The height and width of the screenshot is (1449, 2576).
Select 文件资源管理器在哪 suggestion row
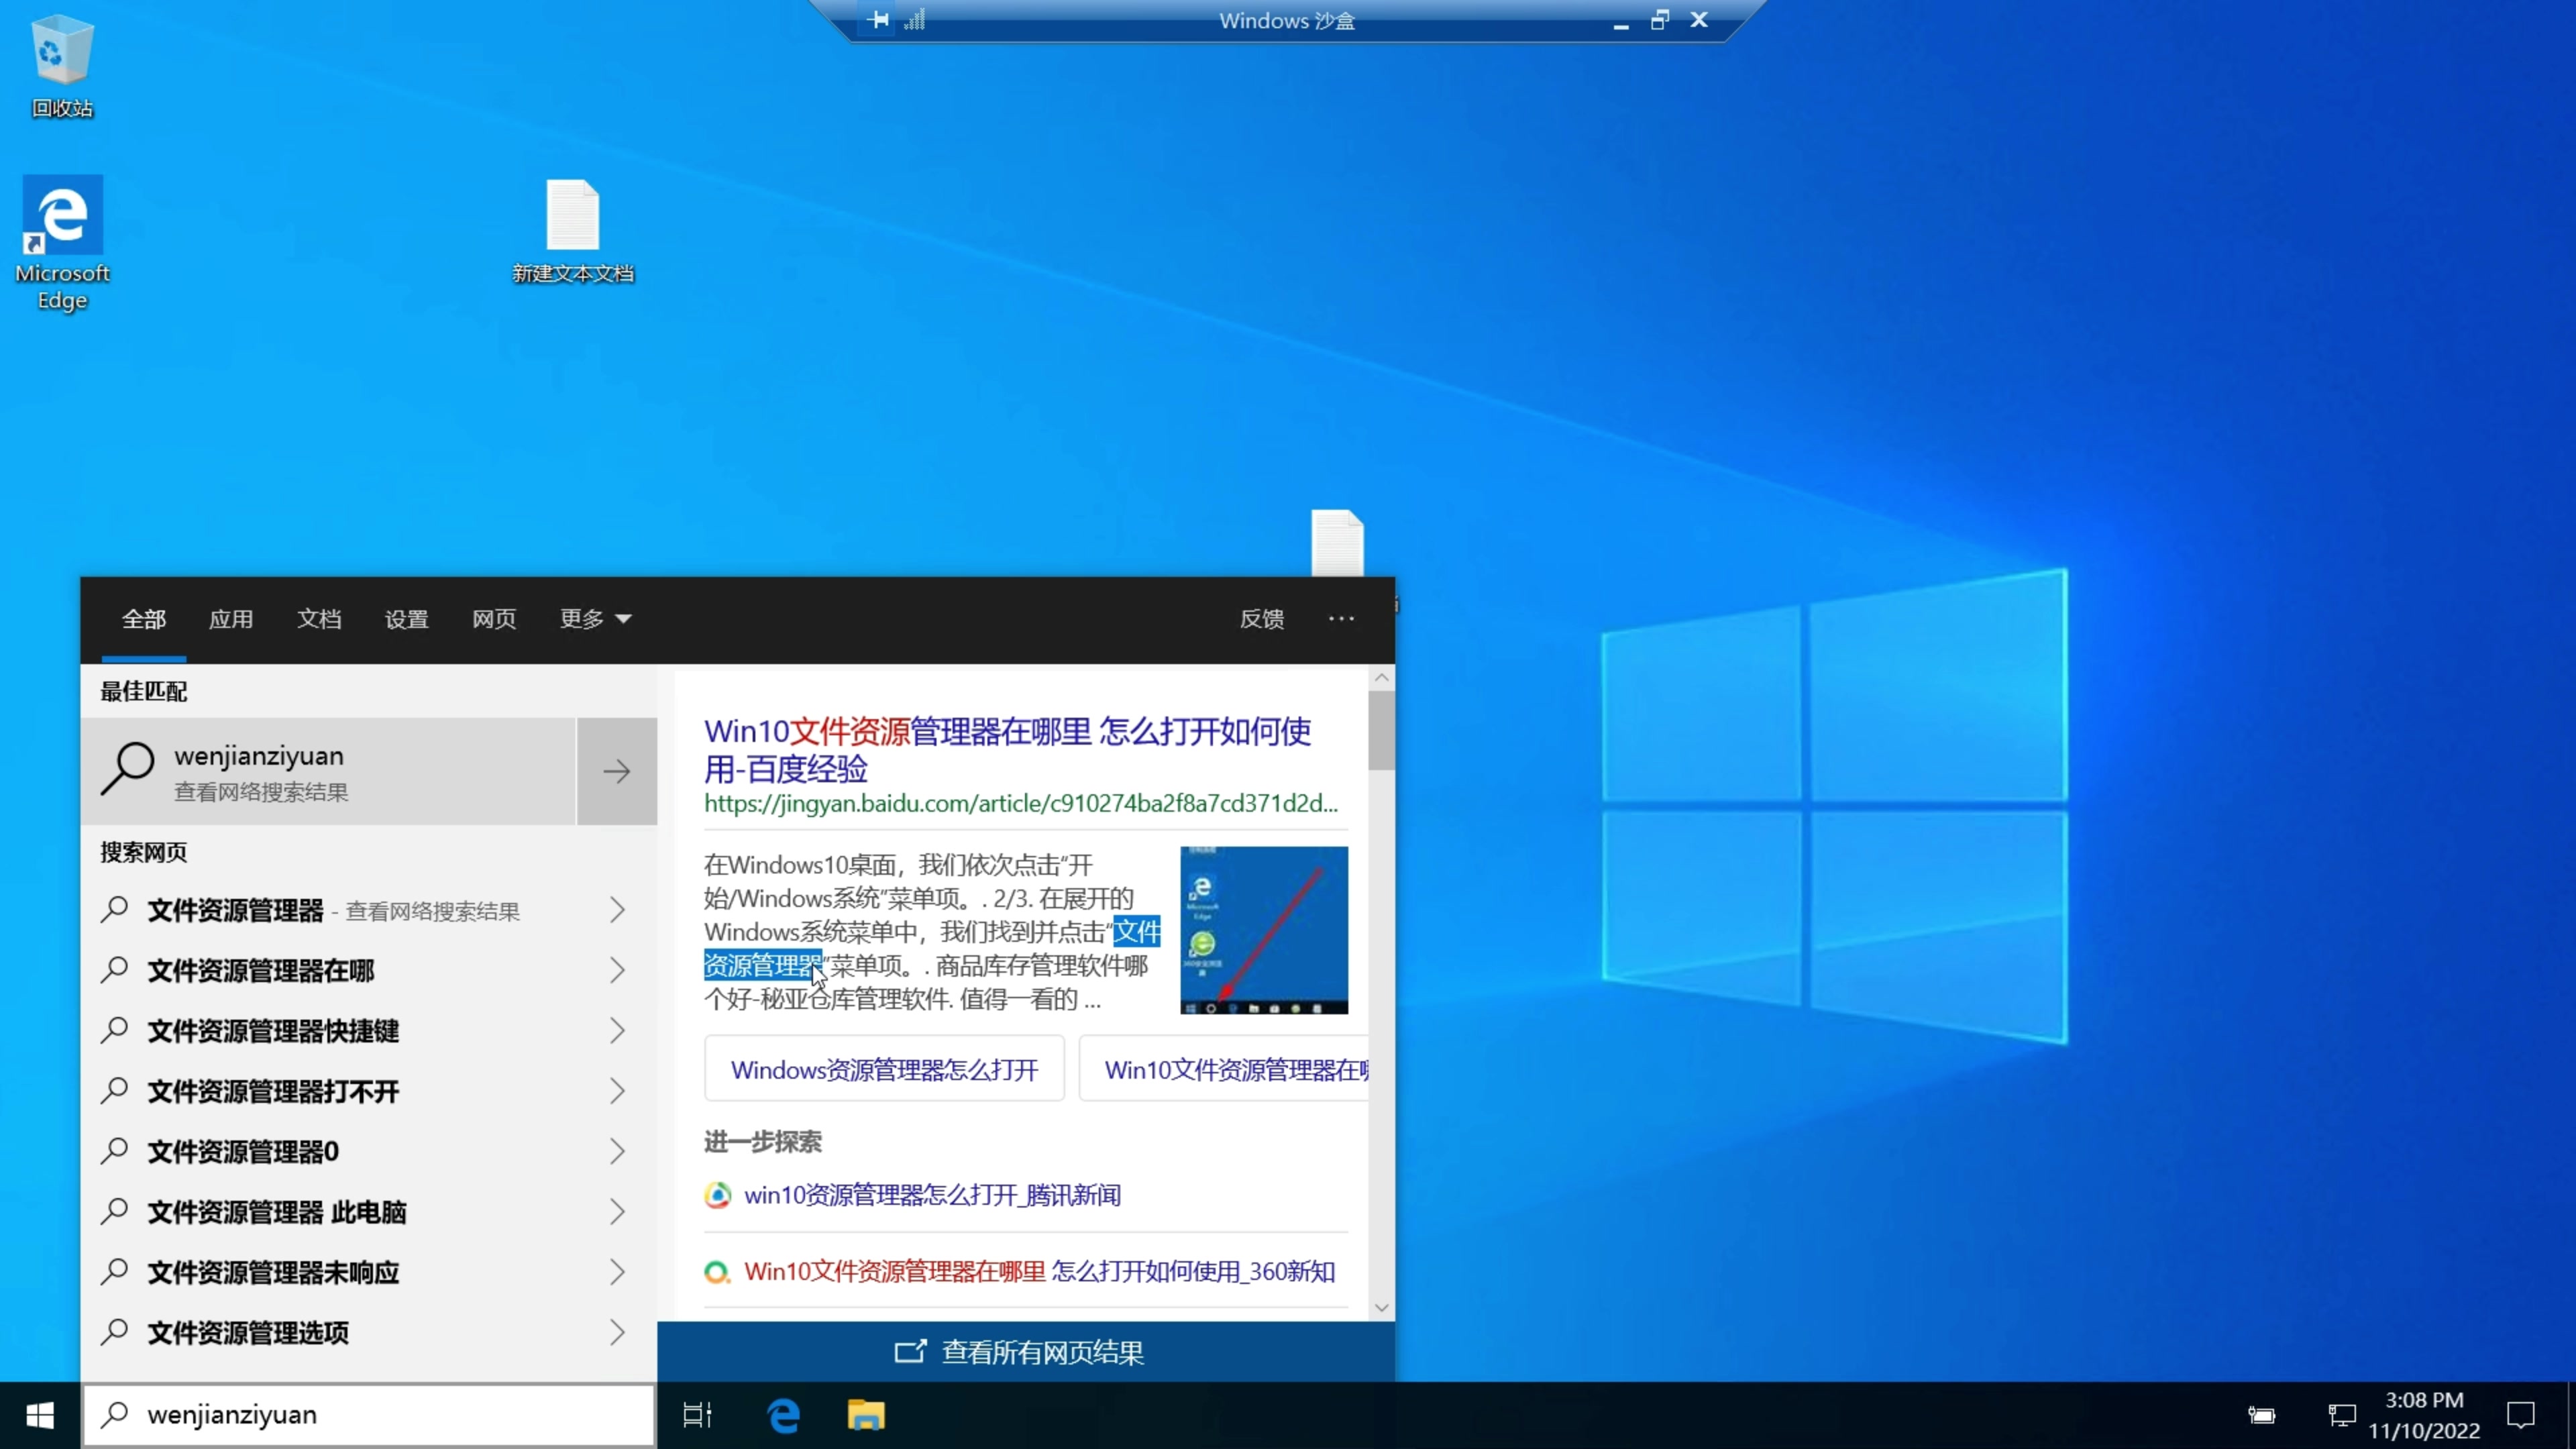369,970
